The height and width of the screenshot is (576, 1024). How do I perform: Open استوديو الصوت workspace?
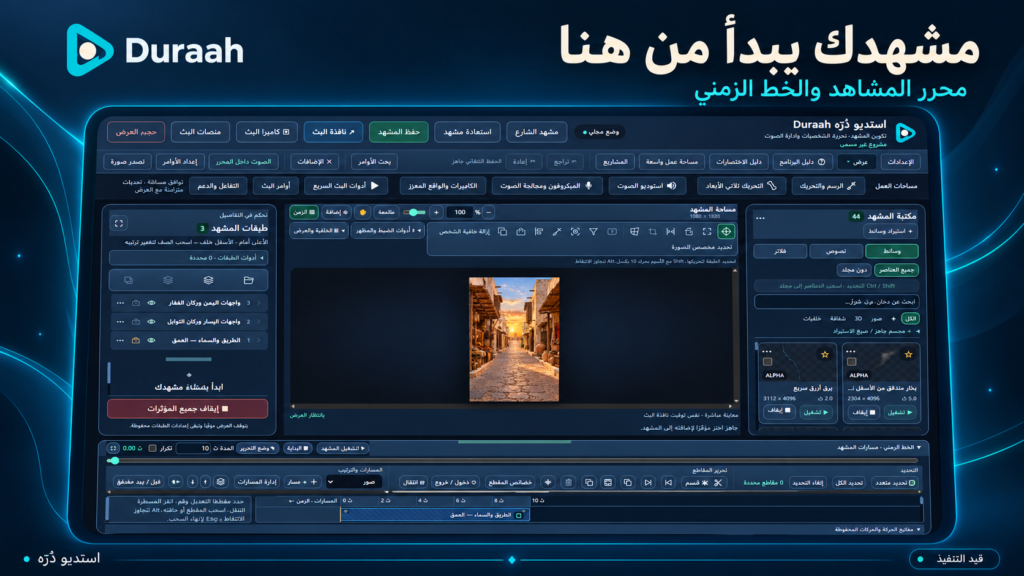point(647,186)
